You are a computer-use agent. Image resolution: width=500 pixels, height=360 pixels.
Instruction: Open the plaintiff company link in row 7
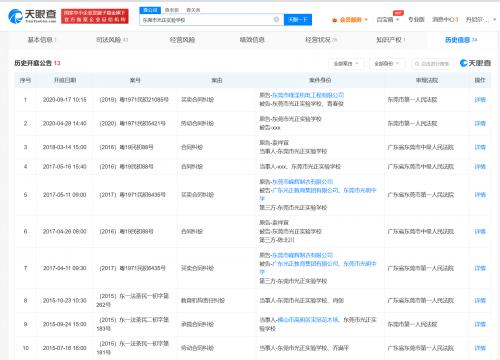point(302,255)
